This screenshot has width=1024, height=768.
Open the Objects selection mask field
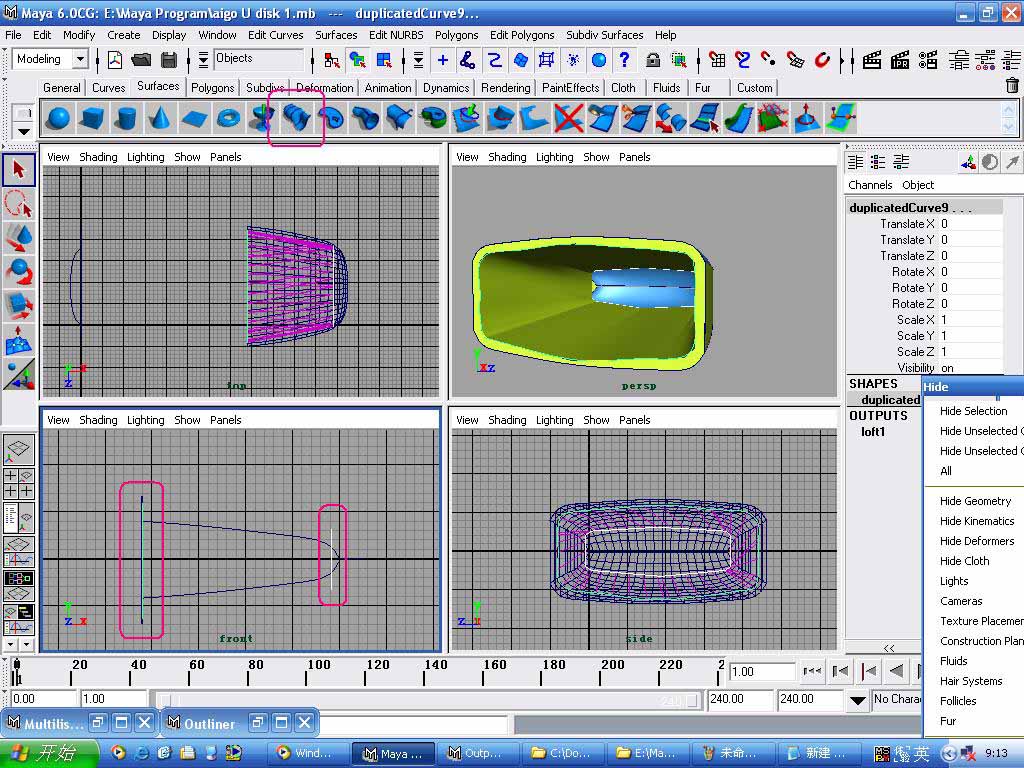[x=259, y=59]
